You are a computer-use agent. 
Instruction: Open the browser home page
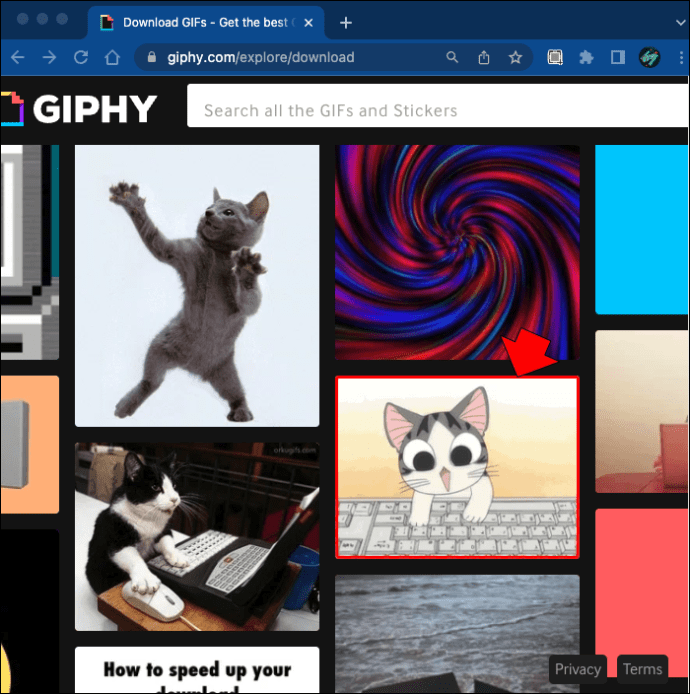112,57
